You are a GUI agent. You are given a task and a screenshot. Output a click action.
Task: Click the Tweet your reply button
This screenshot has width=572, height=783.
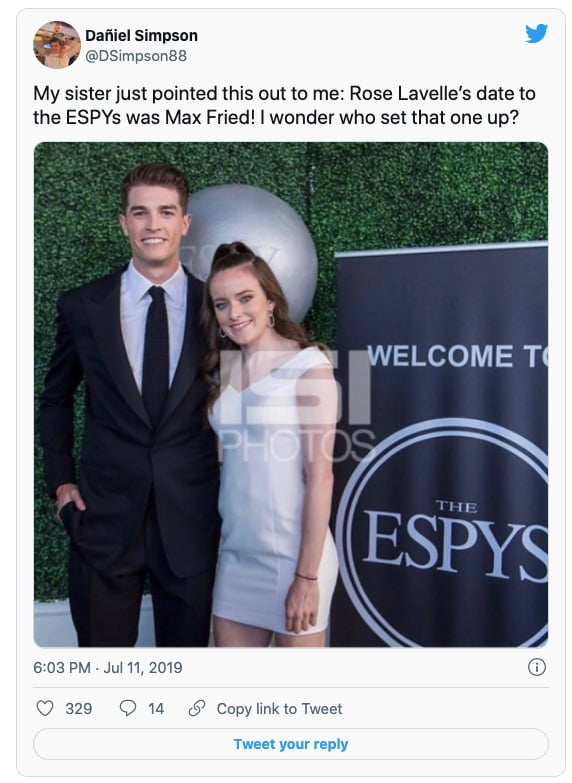[x=291, y=744]
